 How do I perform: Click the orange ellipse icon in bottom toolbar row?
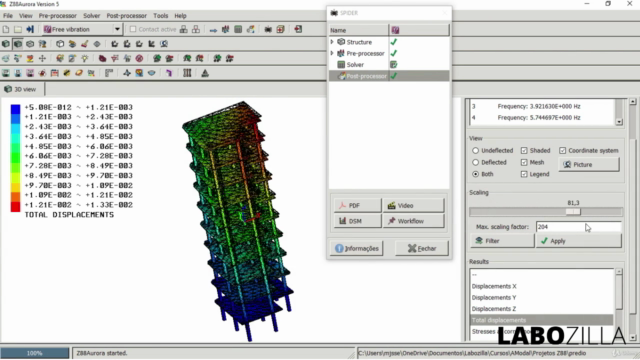[79, 73]
